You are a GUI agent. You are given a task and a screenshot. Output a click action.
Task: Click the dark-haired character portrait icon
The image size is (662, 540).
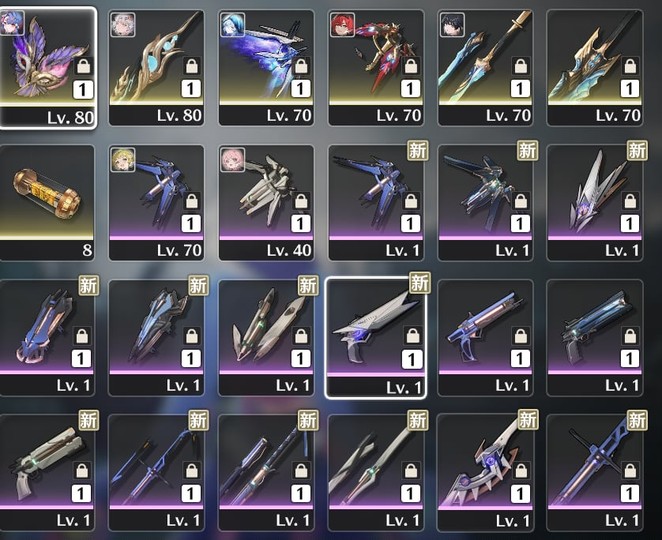452,24
